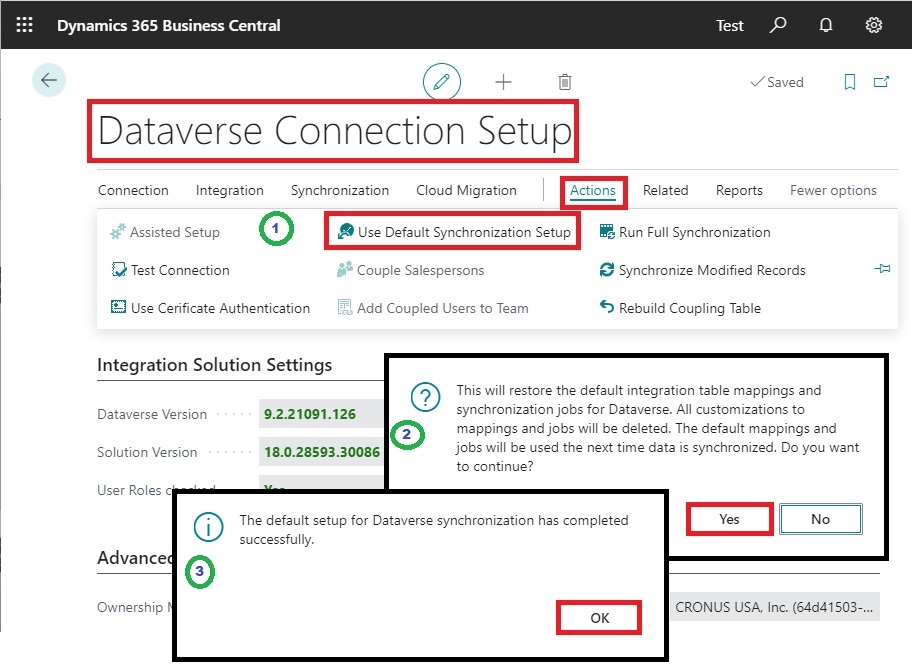Screen dimensions: 913x667
Task: Bookmark this page
Action: point(850,82)
